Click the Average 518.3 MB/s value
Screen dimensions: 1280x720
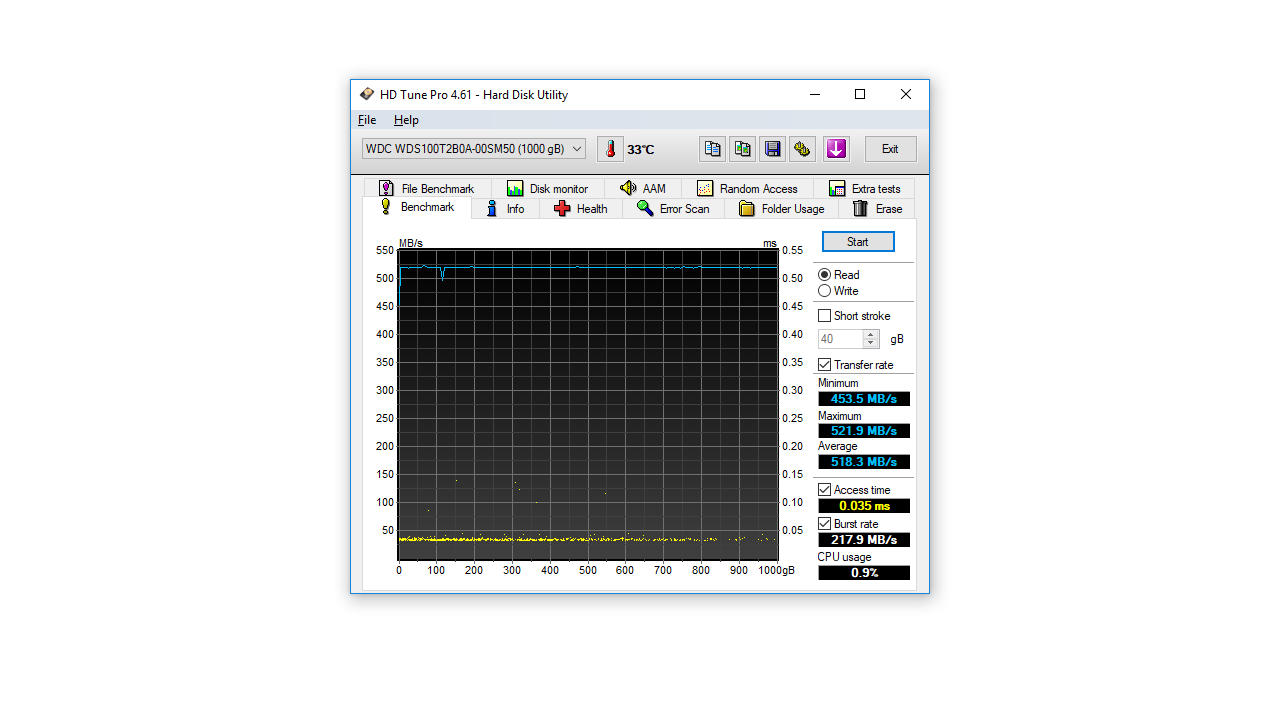[x=864, y=462]
